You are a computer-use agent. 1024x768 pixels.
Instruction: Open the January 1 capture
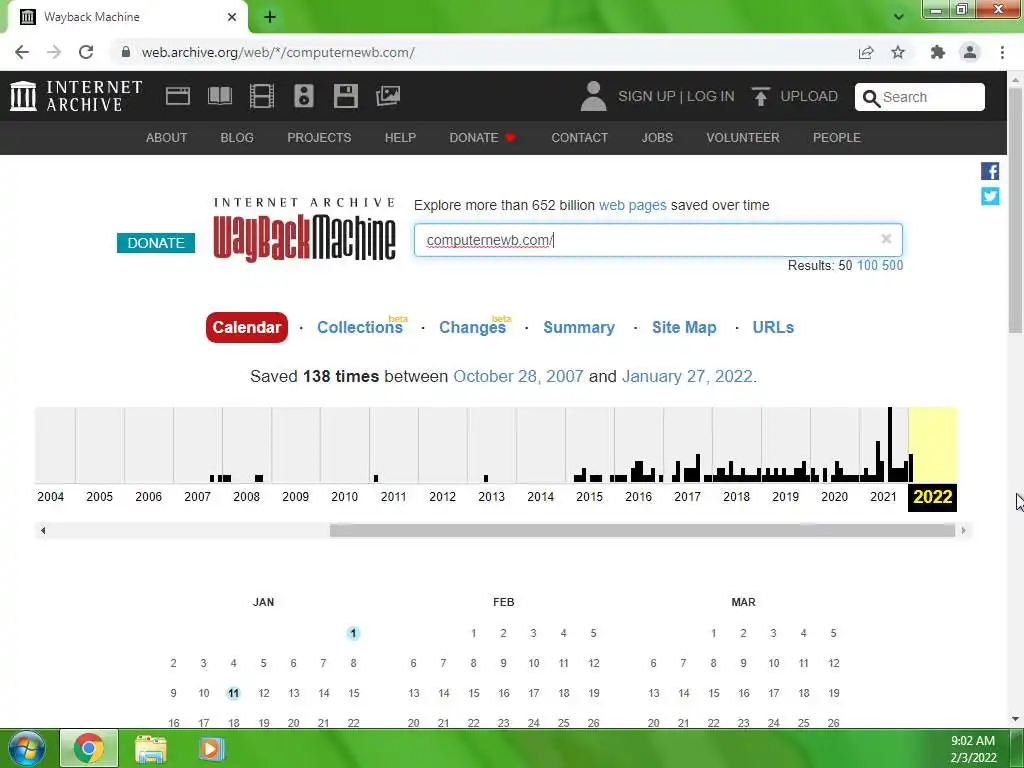click(353, 633)
